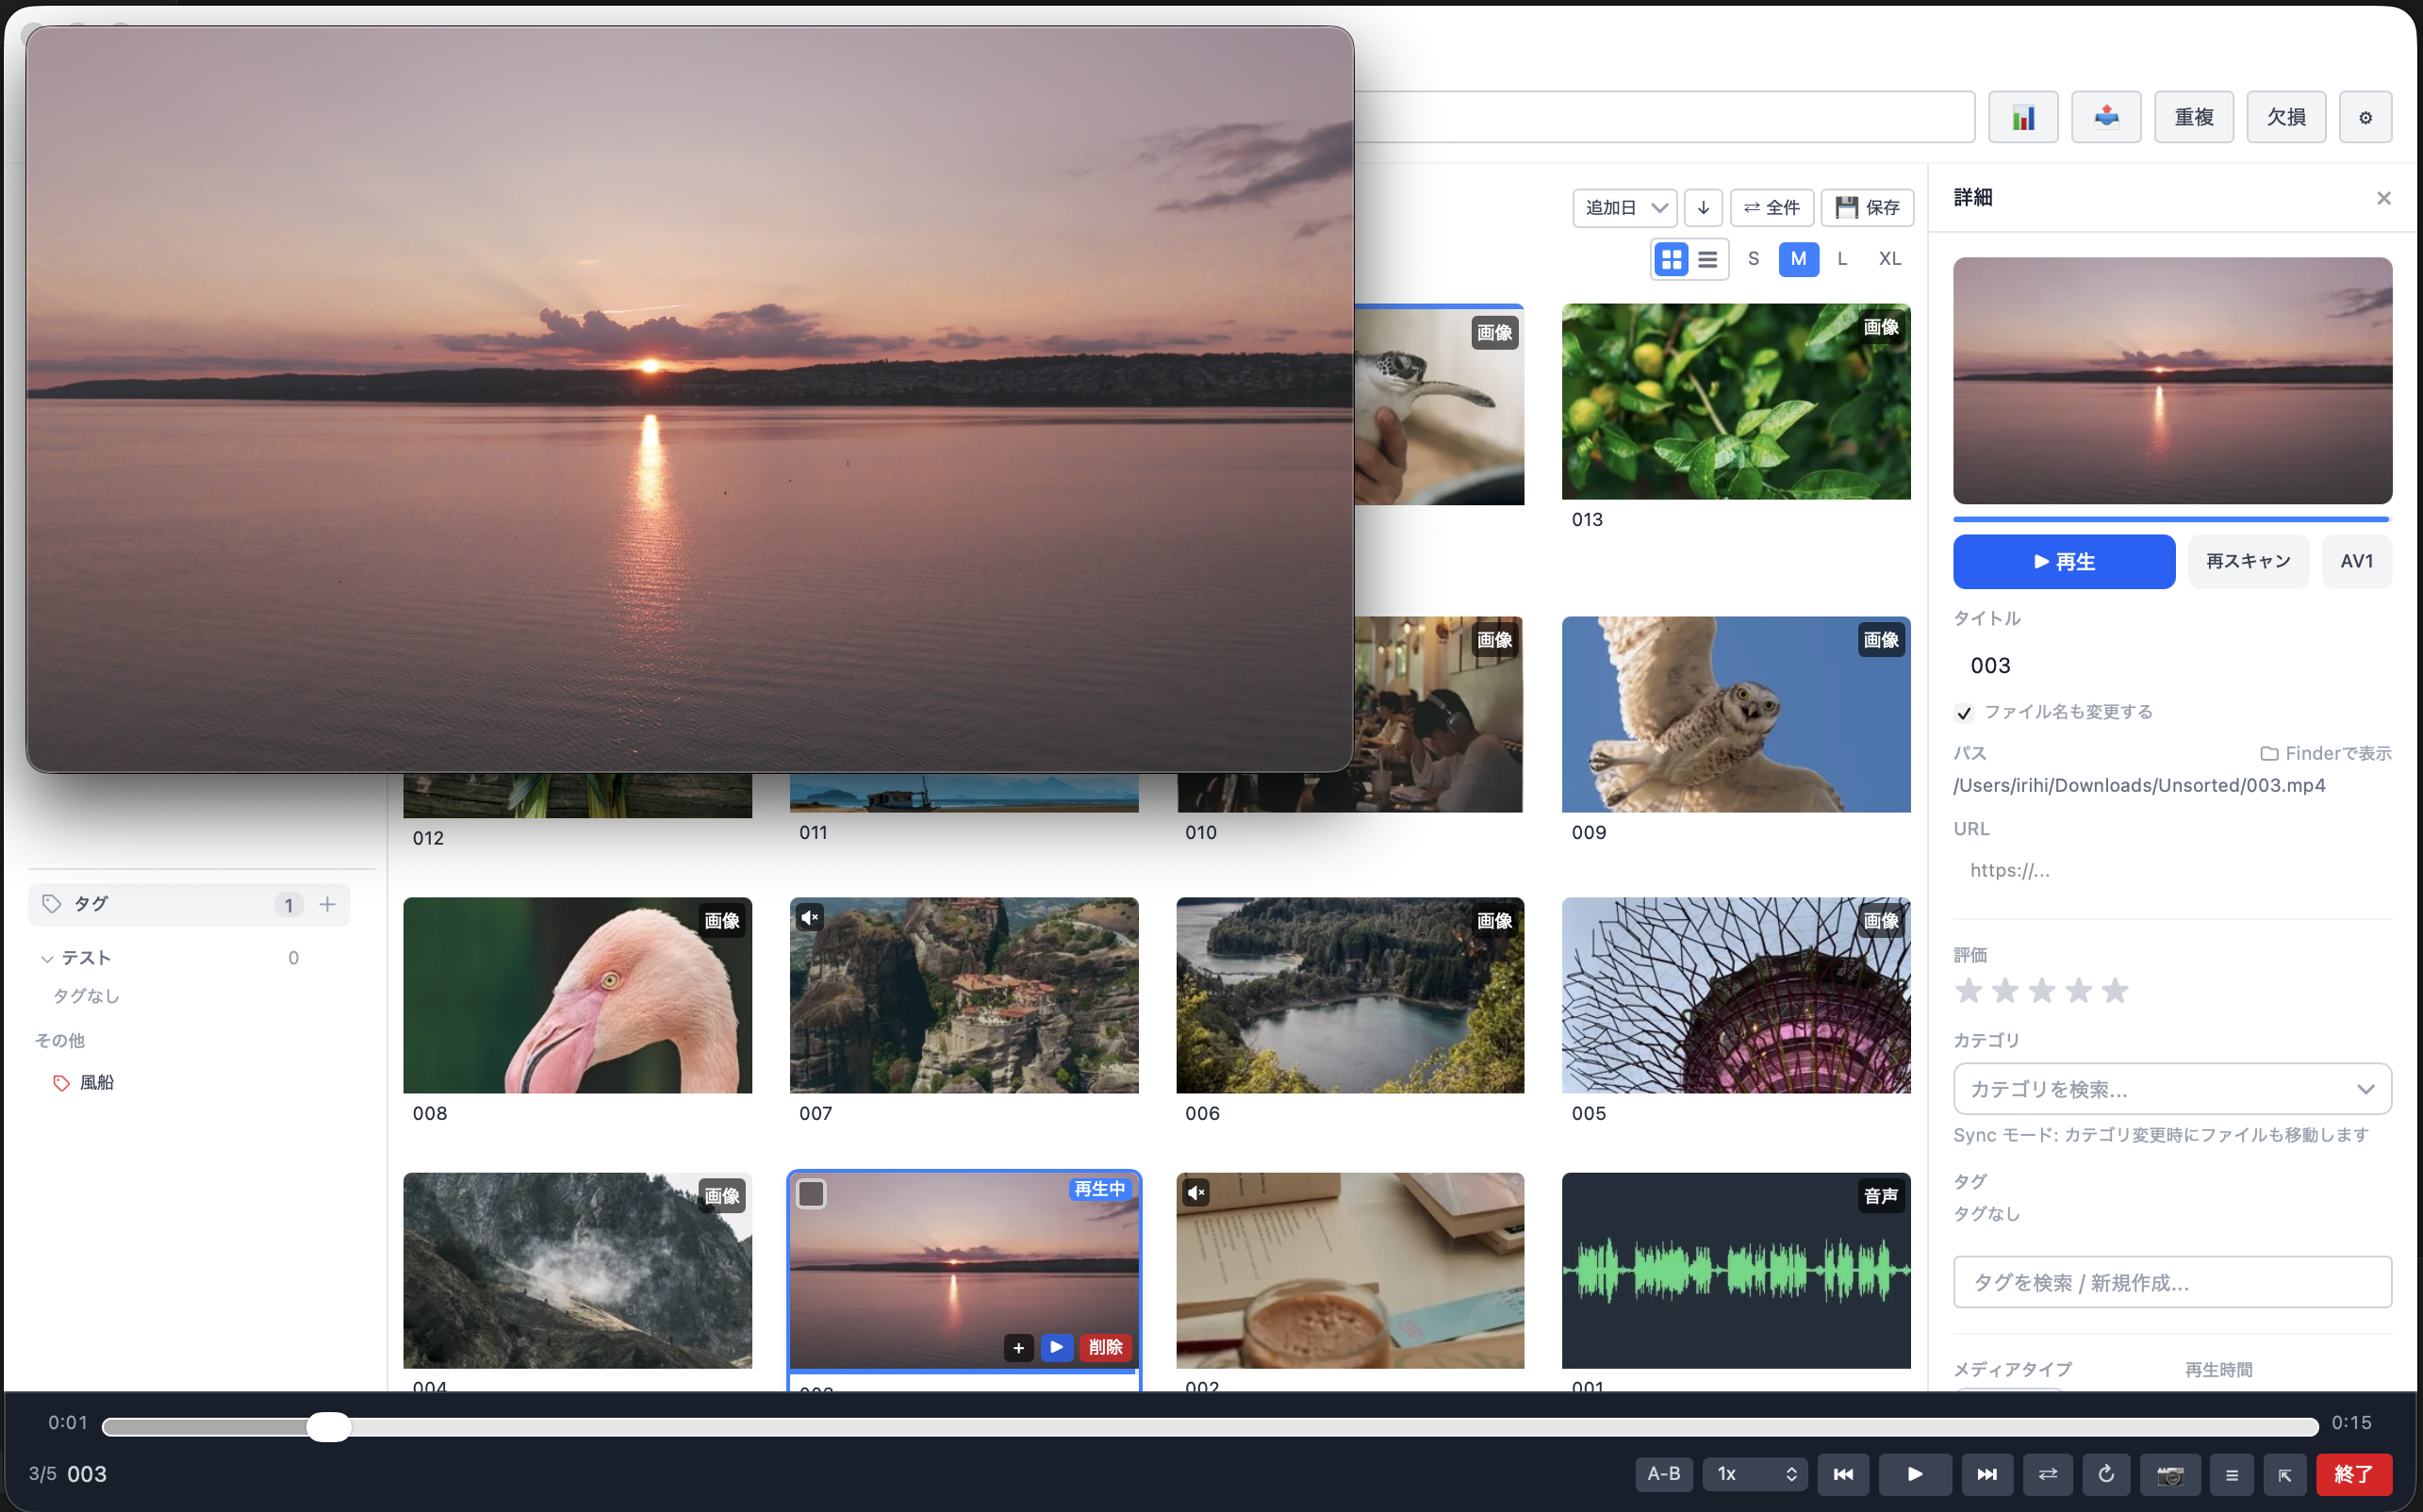The width and height of the screenshot is (2423, 1512).
Task: Collapse the テスト tag group
Action: (46, 958)
